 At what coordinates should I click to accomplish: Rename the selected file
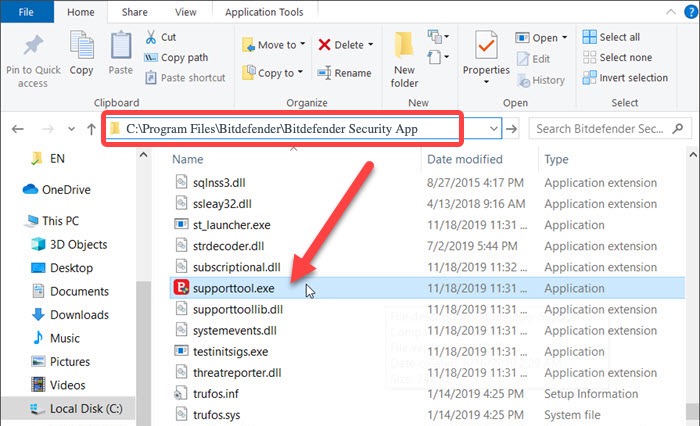tap(344, 73)
